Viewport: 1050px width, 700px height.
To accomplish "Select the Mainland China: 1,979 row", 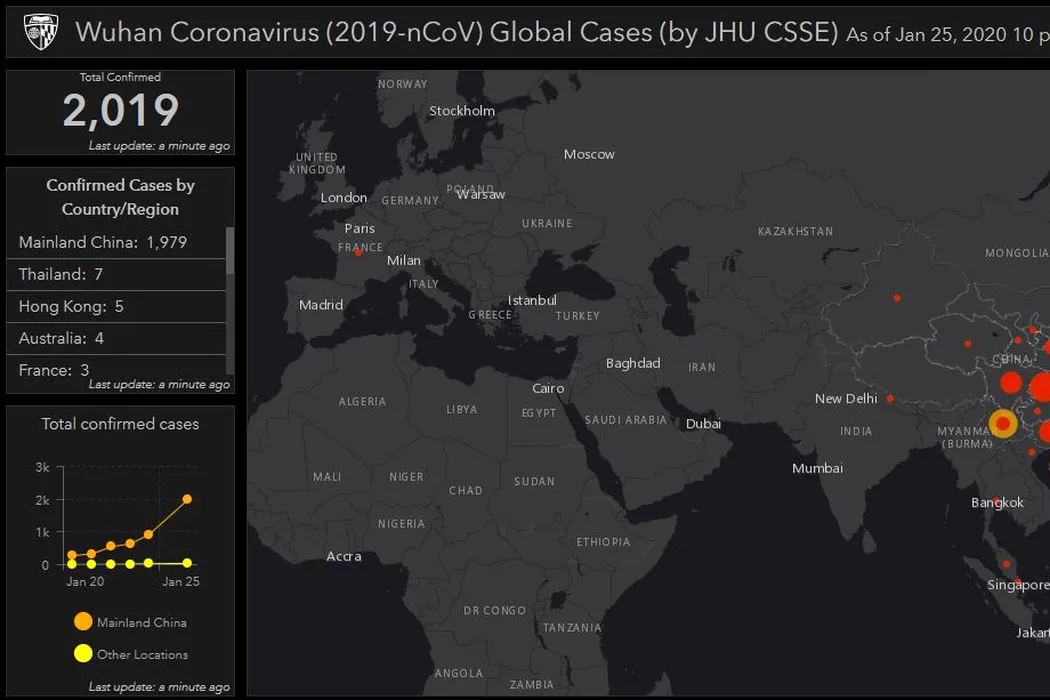I will [117, 242].
